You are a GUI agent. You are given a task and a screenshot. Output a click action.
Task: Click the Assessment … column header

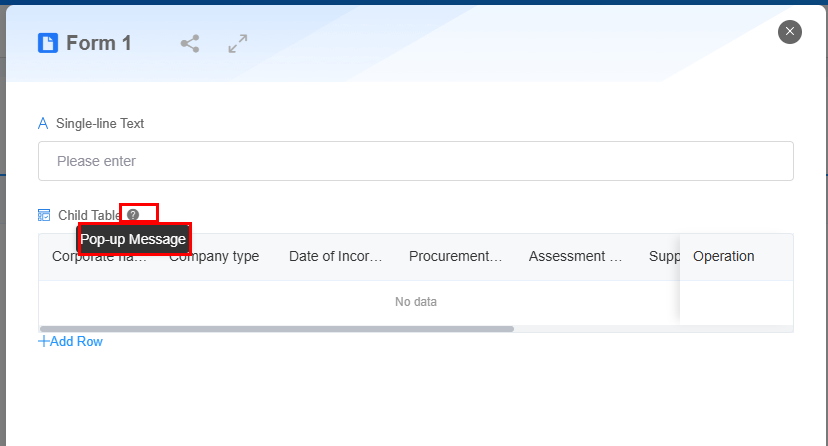click(576, 257)
